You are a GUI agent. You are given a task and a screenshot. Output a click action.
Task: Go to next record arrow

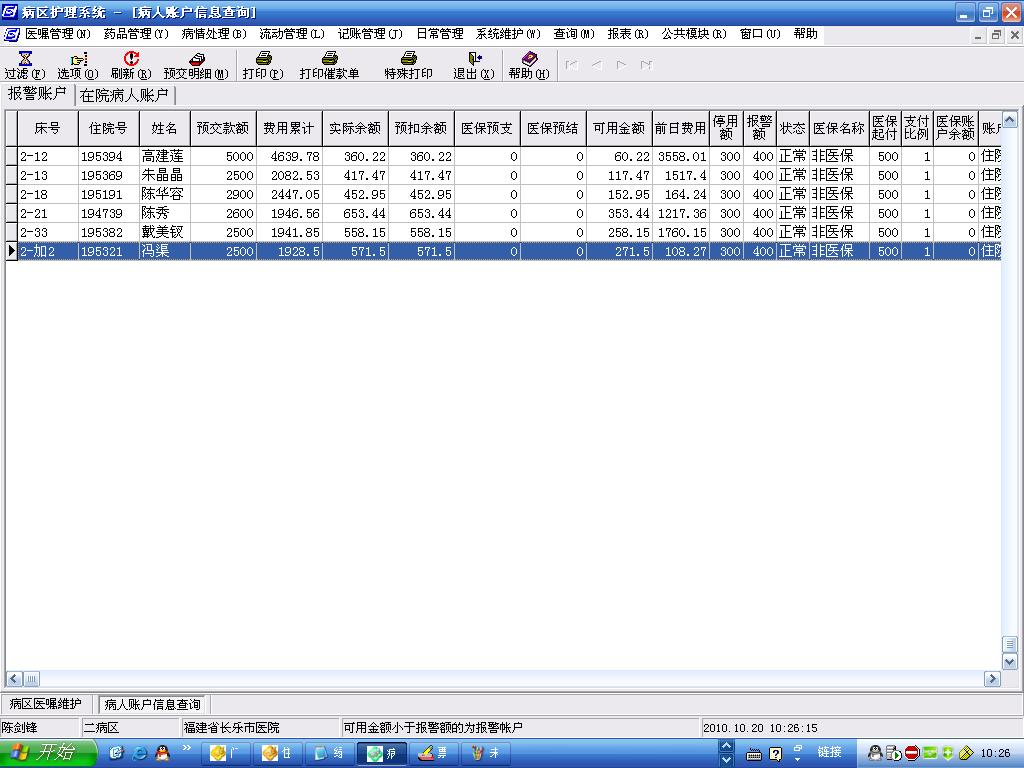point(622,65)
